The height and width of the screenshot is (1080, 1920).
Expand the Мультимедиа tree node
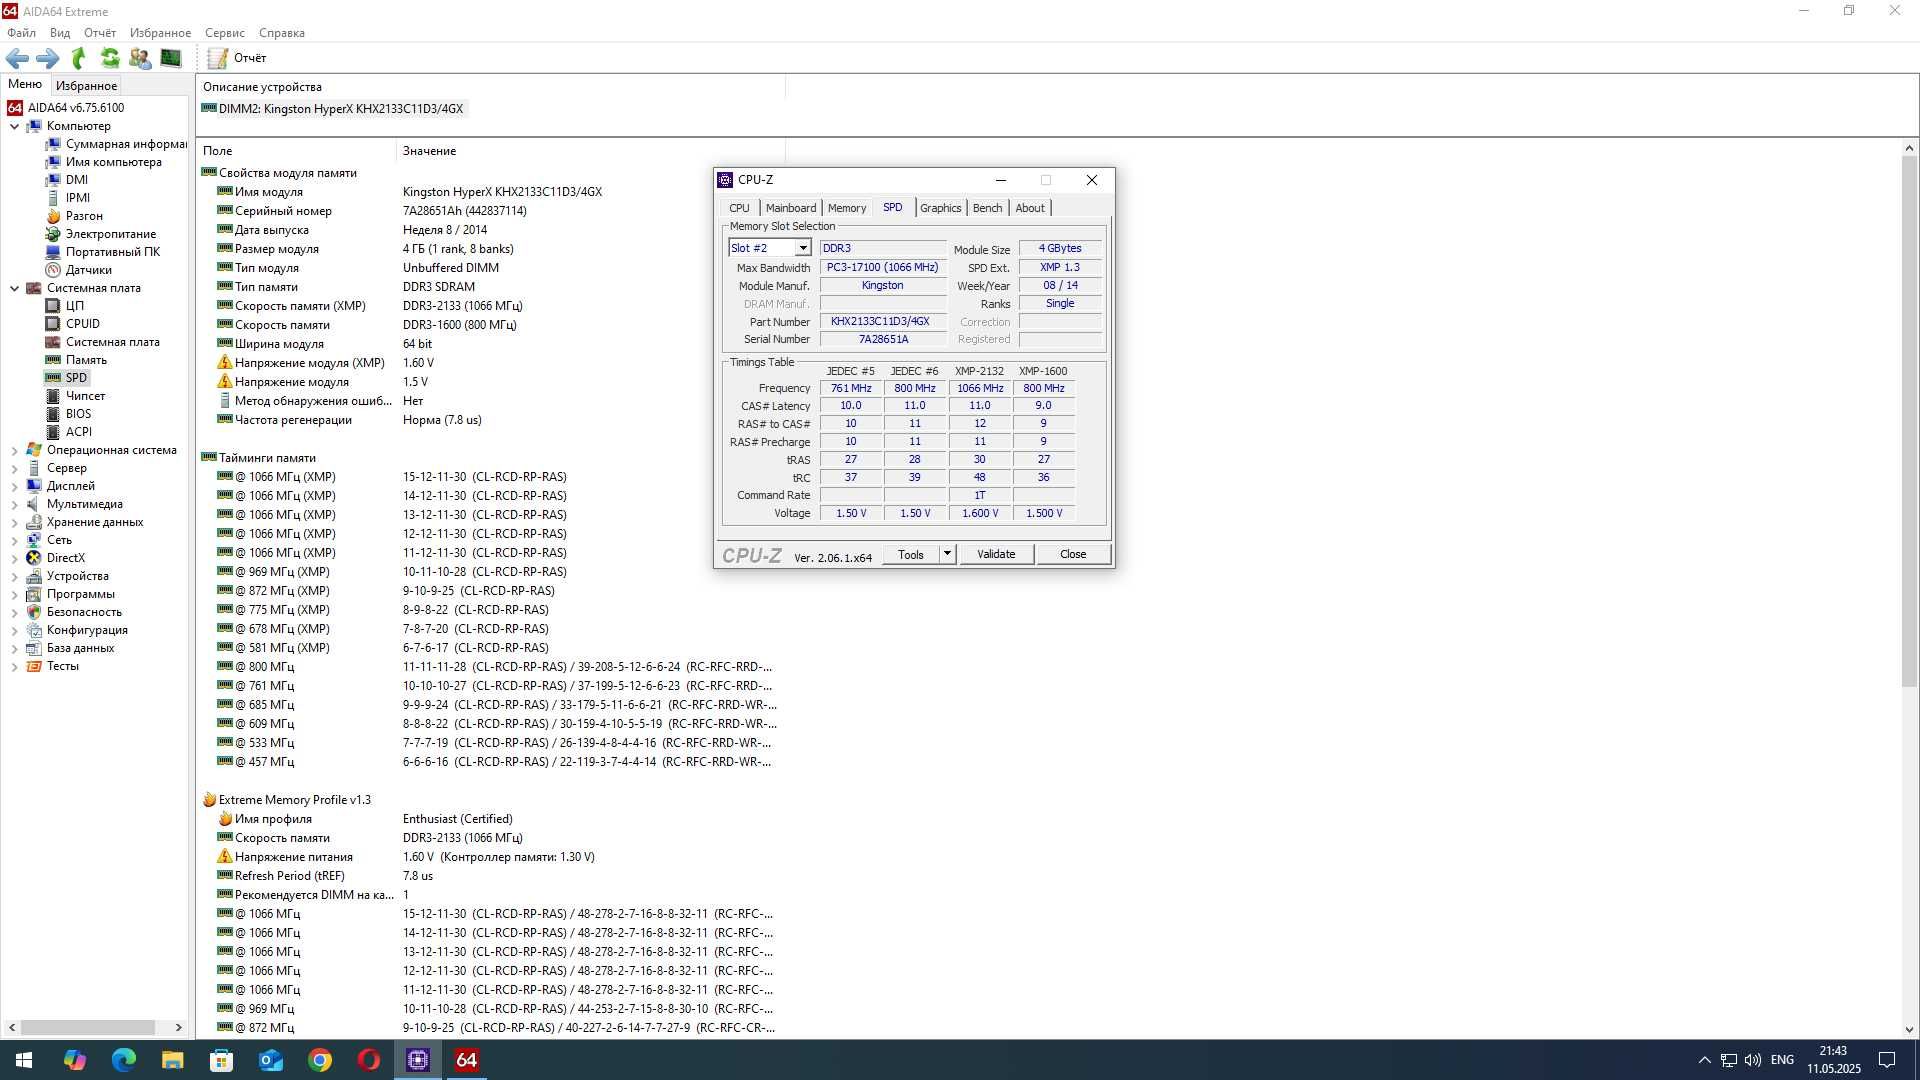pyautogui.click(x=14, y=505)
